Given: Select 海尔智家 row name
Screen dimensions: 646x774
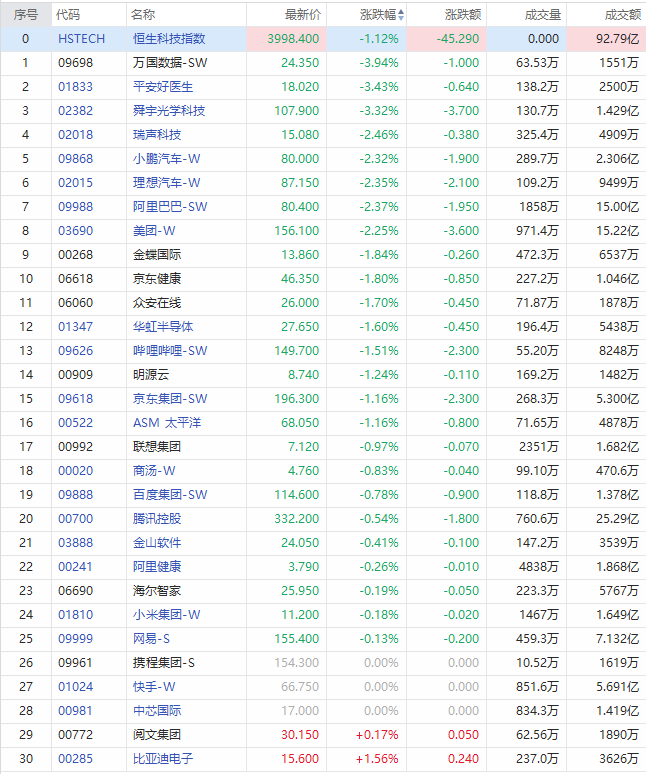Looking at the screenshot, I should coord(157,591).
